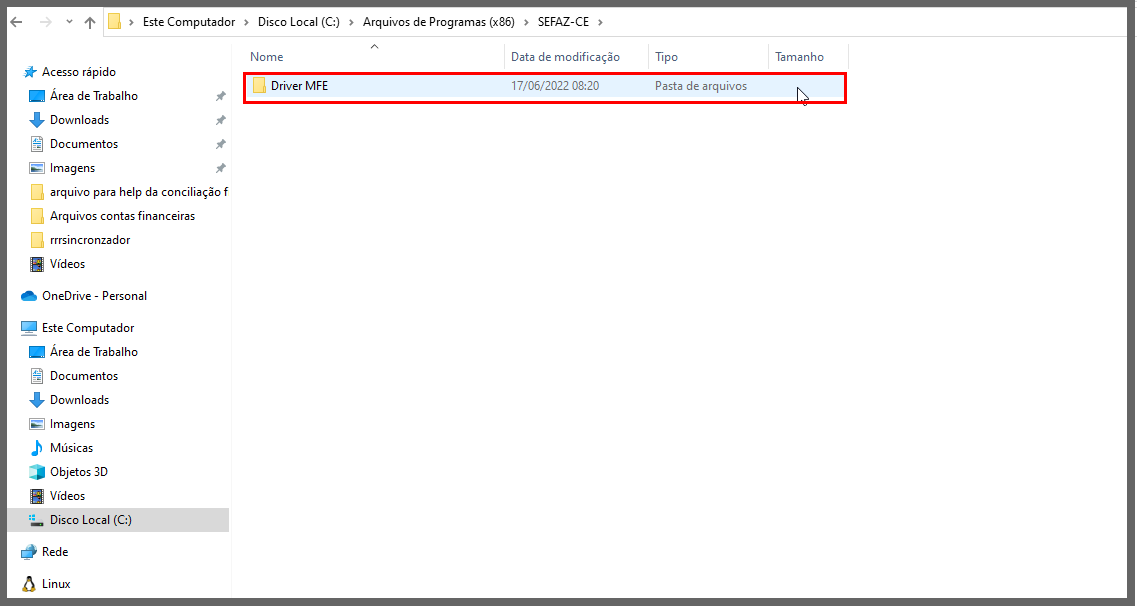
Task: Open Imagens under Este Computador
Action: tap(72, 423)
